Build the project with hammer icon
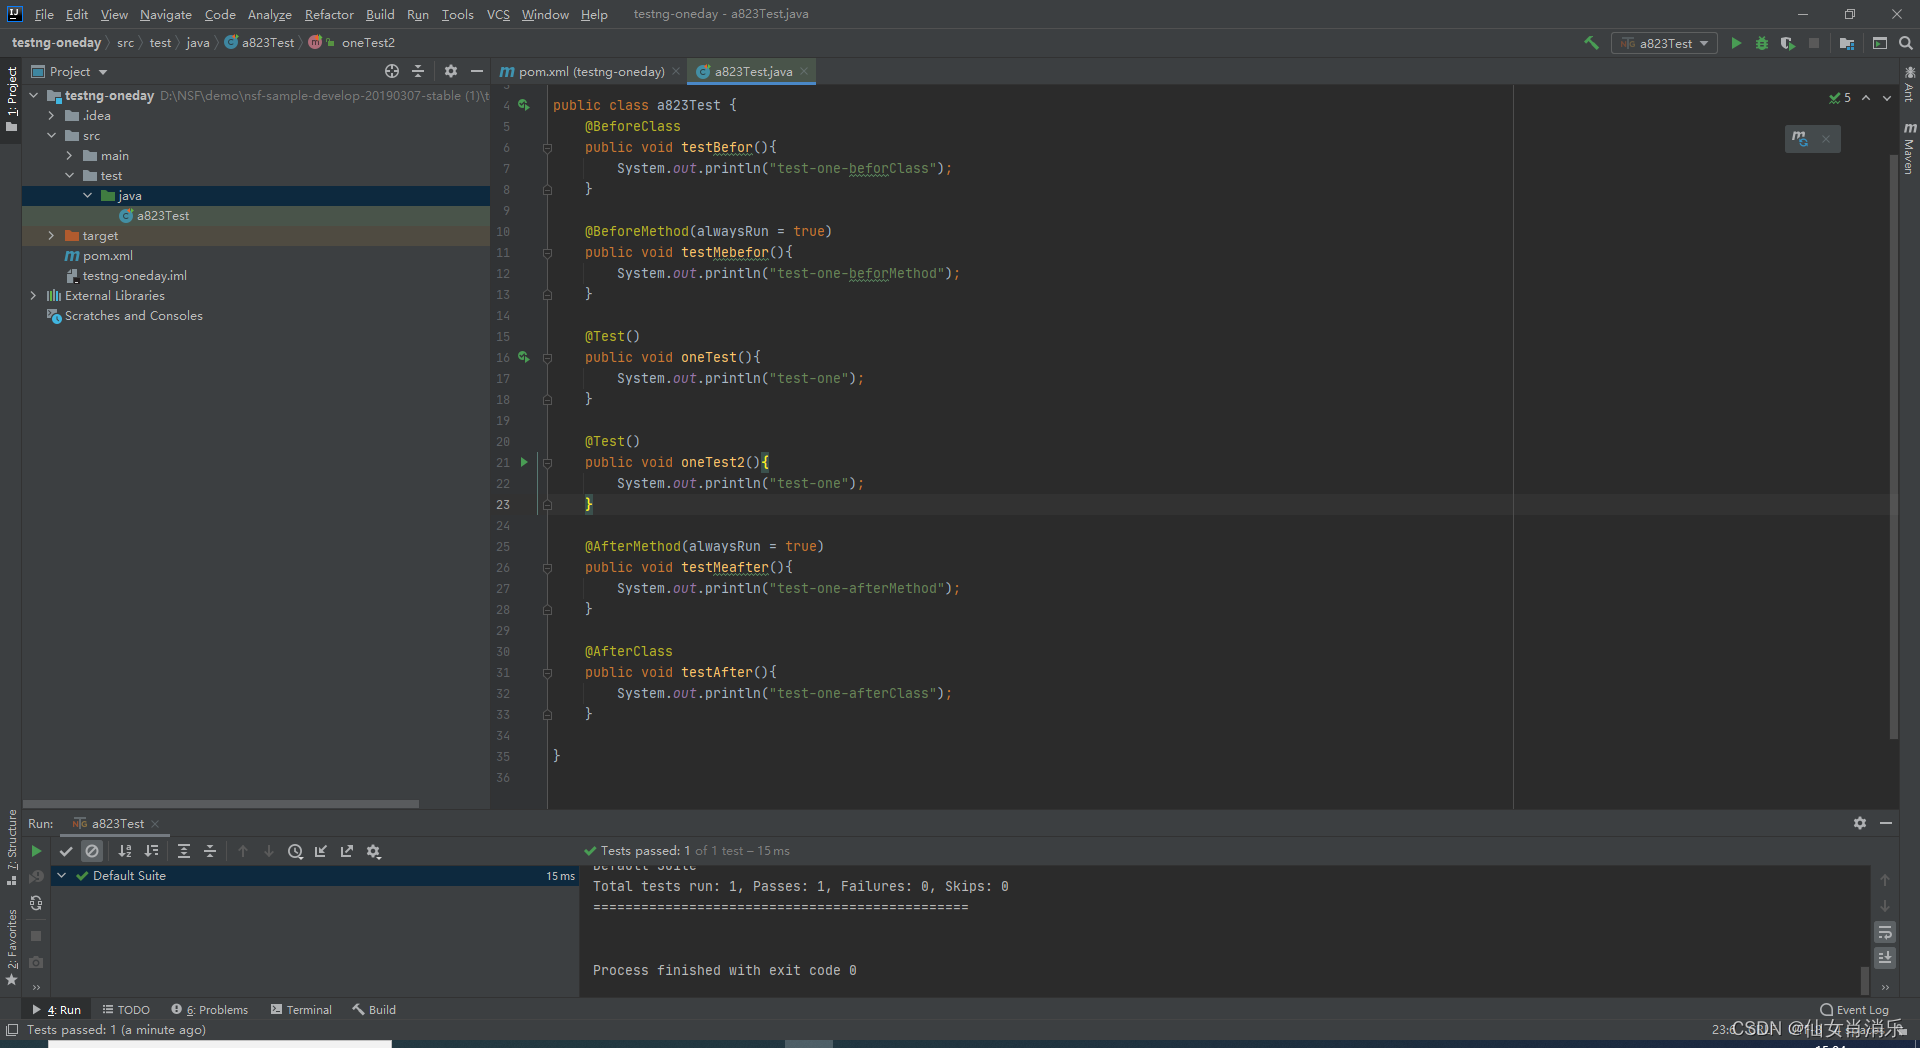This screenshot has width=1920, height=1048. (x=1591, y=43)
